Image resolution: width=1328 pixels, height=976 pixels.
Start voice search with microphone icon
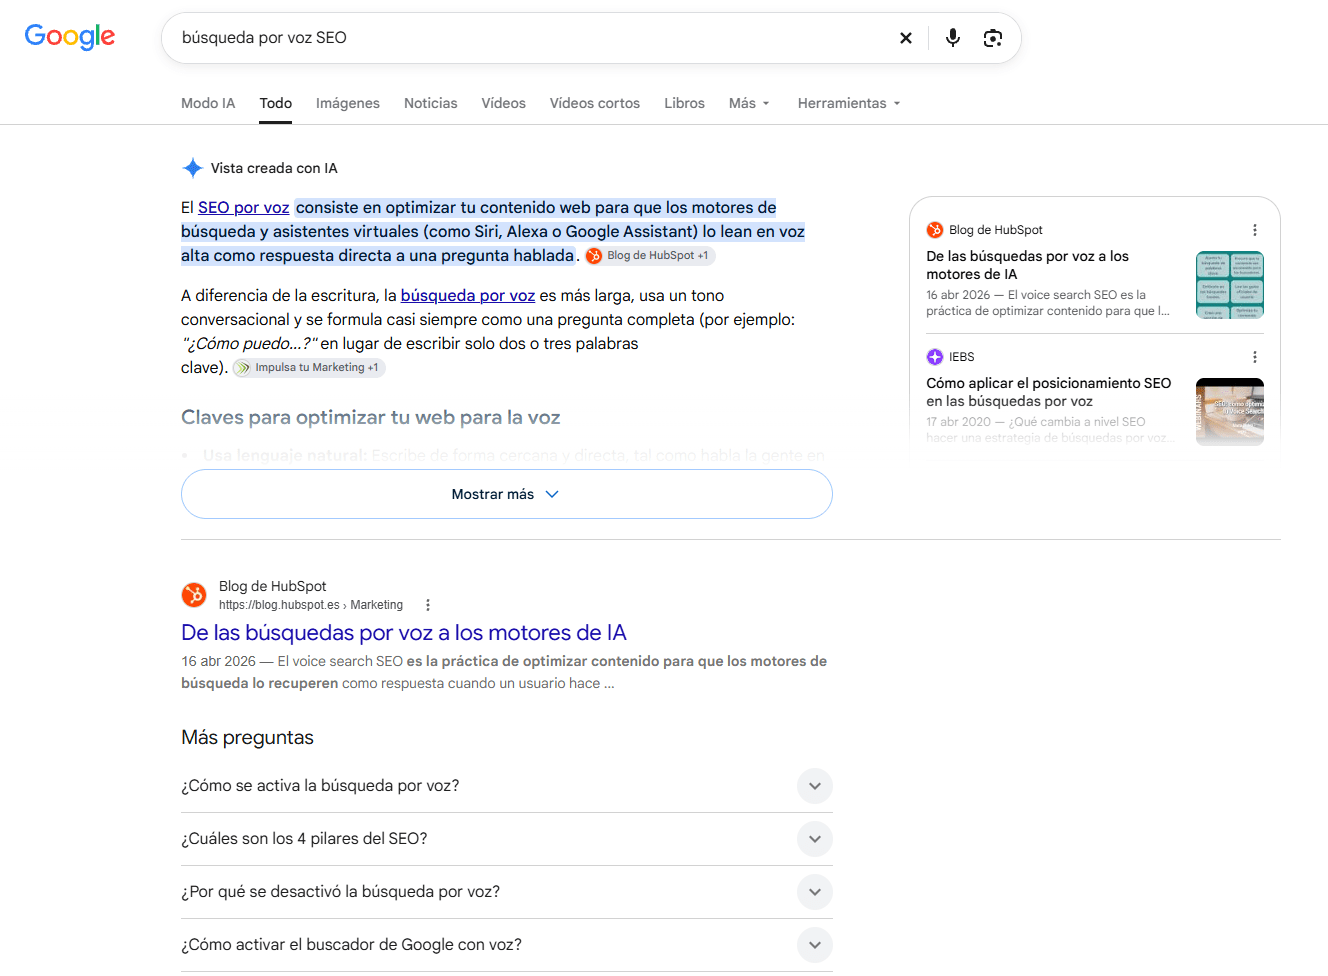coord(953,38)
